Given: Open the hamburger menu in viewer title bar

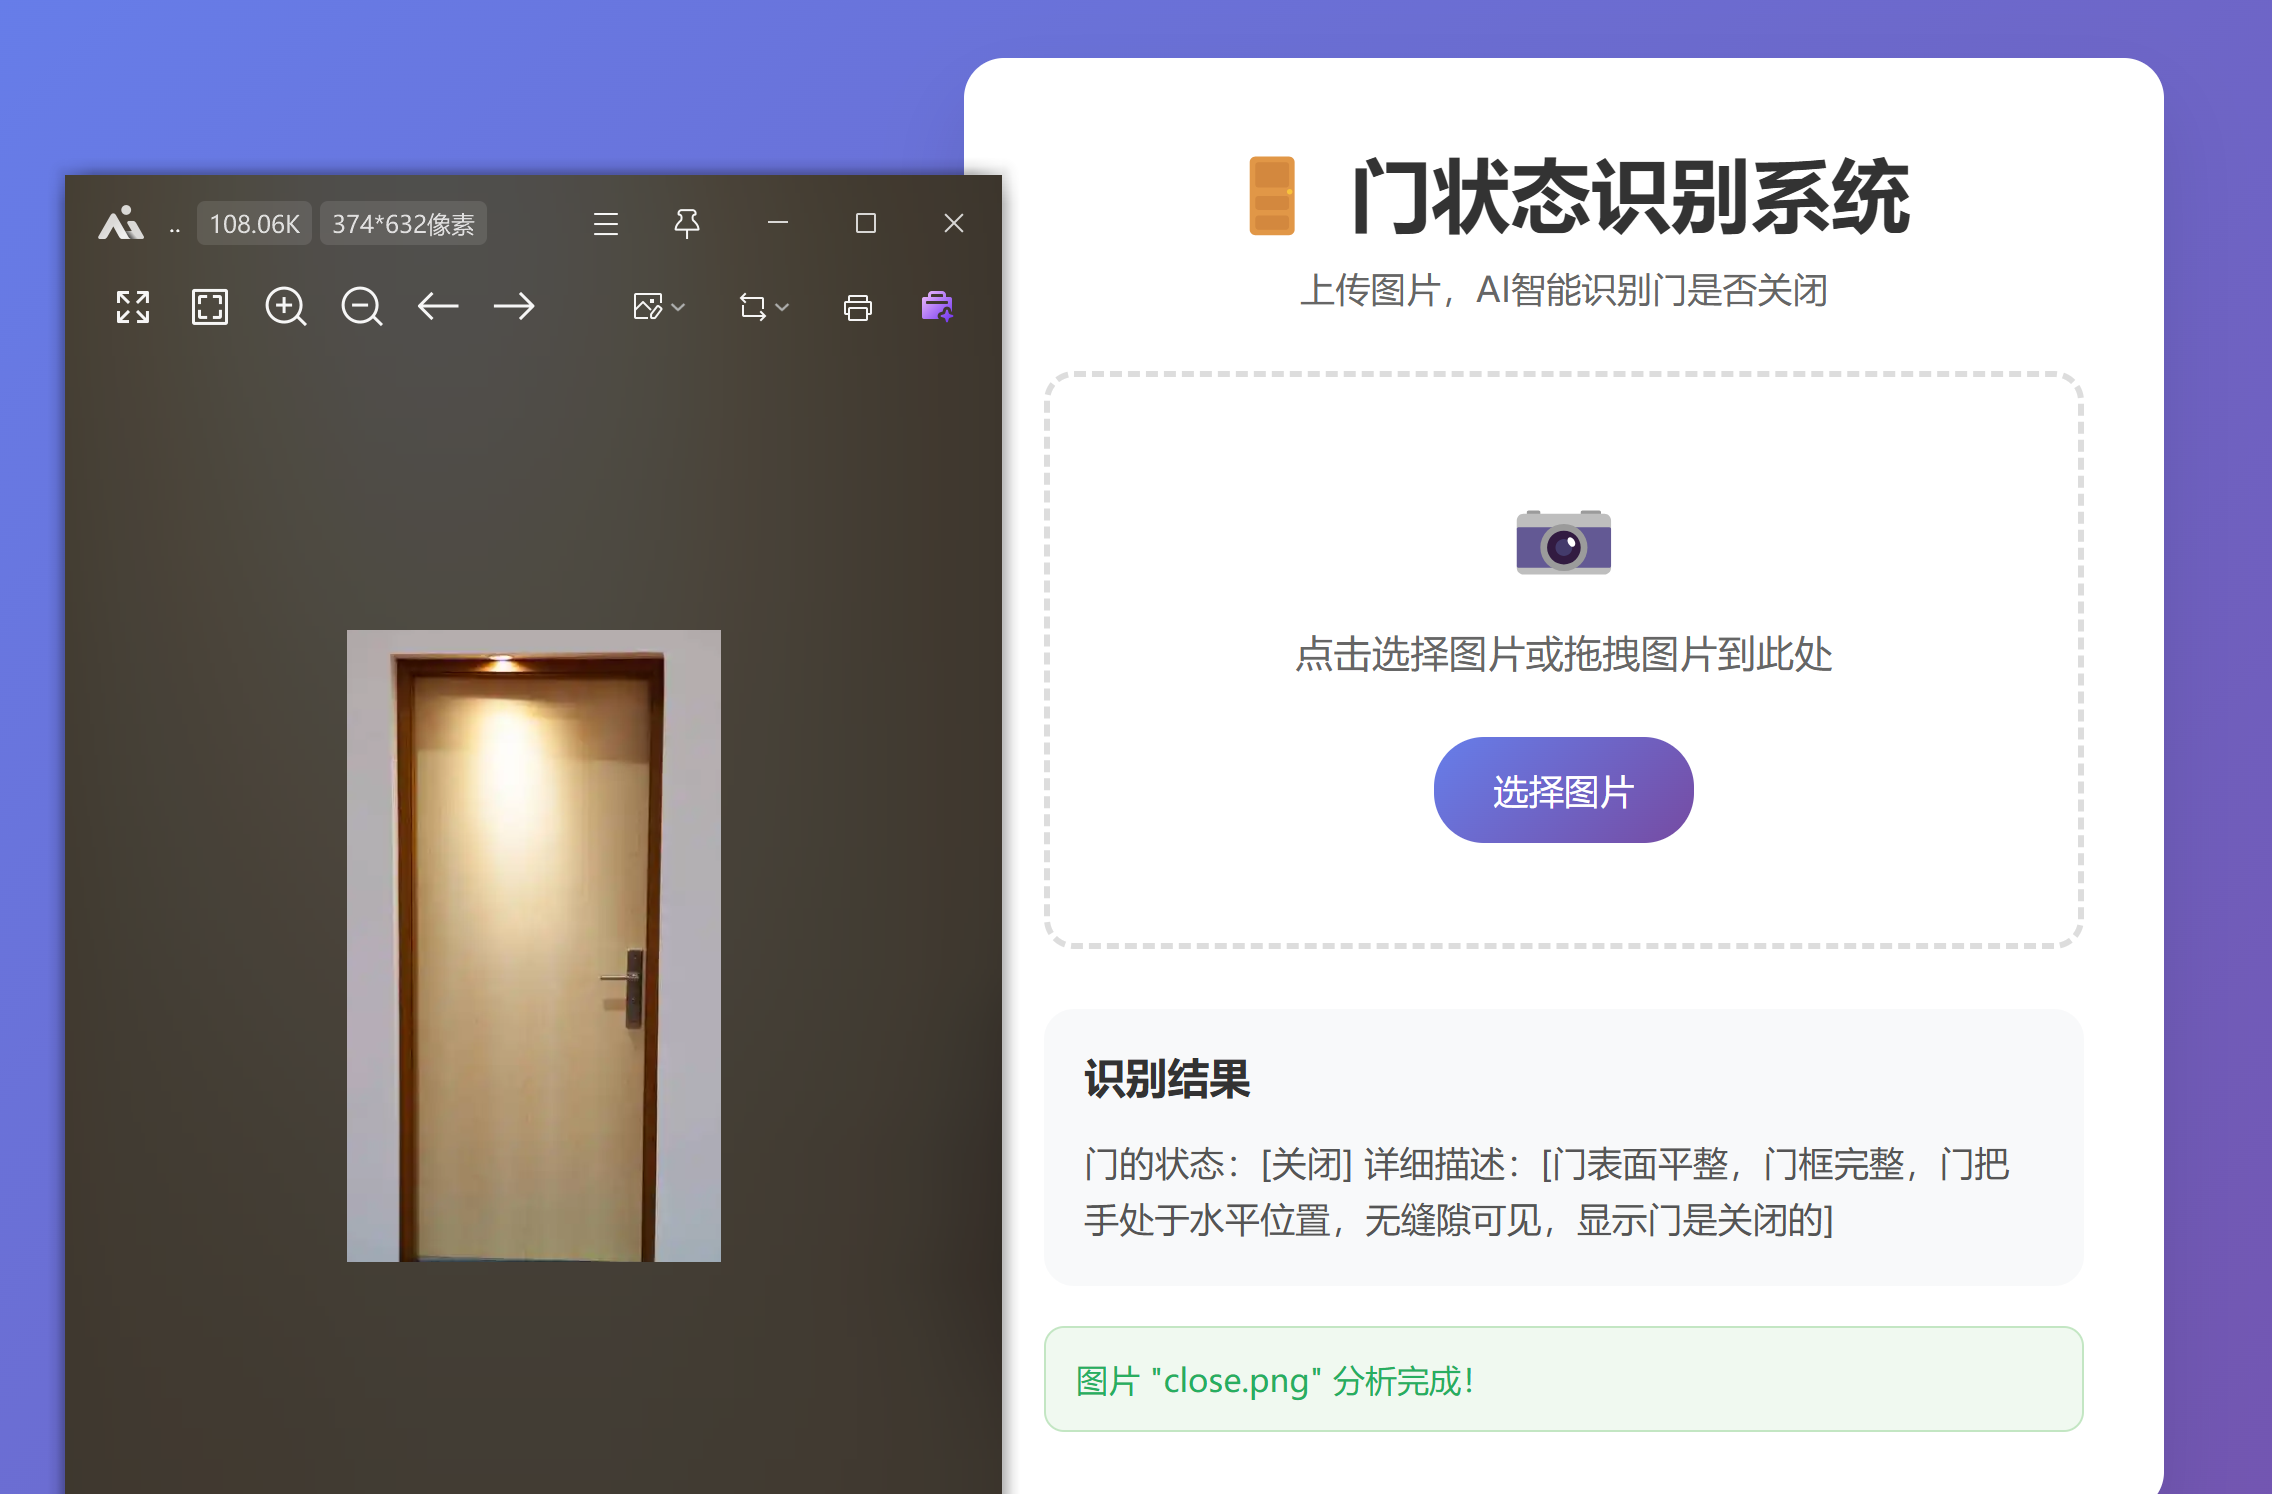Looking at the screenshot, I should [605, 223].
